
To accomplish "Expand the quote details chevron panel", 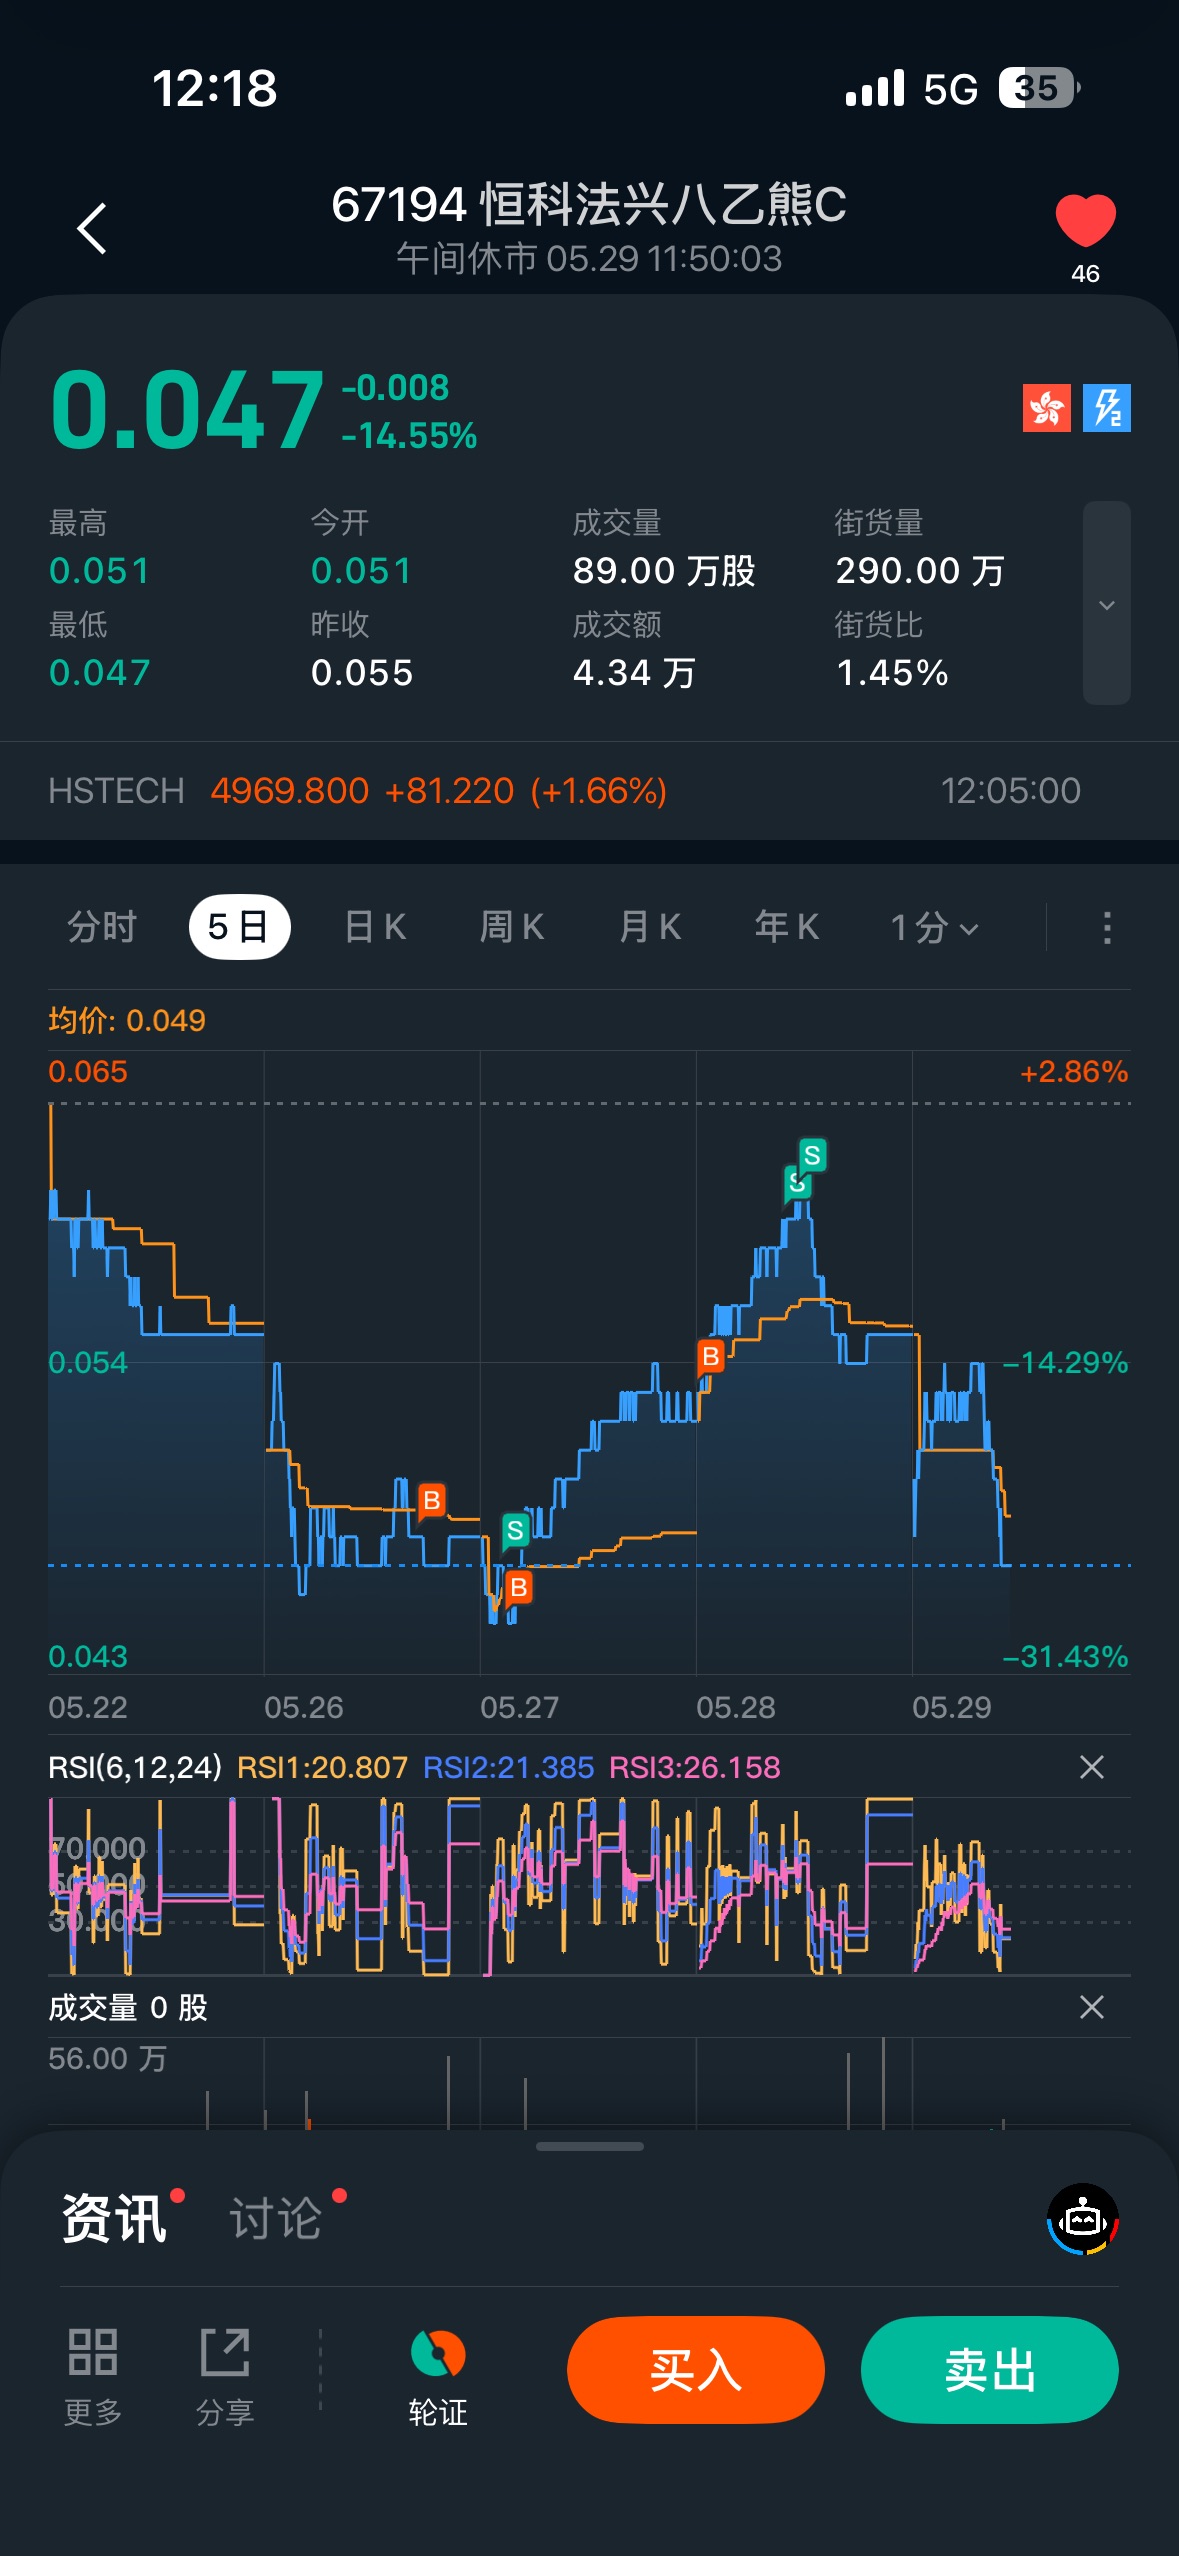I will pyautogui.click(x=1107, y=603).
